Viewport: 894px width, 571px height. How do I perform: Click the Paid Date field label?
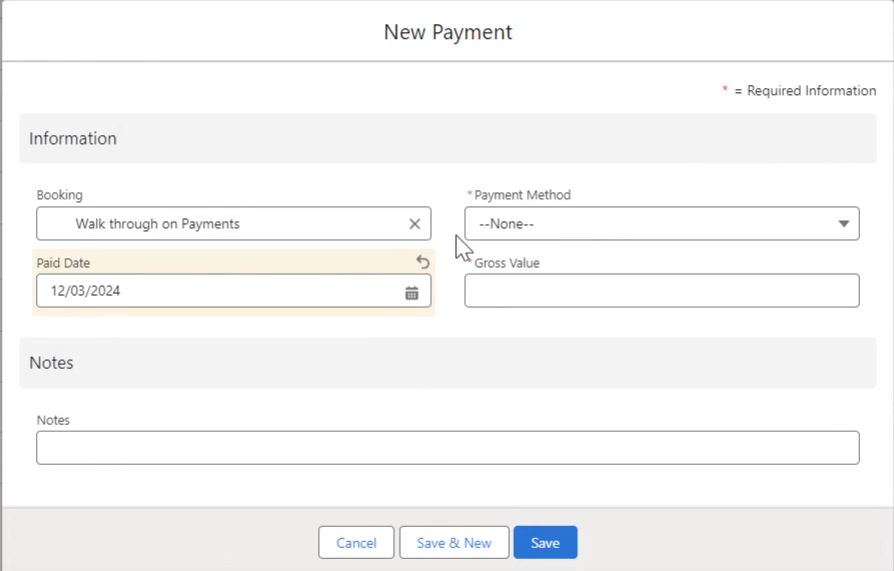point(63,263)
